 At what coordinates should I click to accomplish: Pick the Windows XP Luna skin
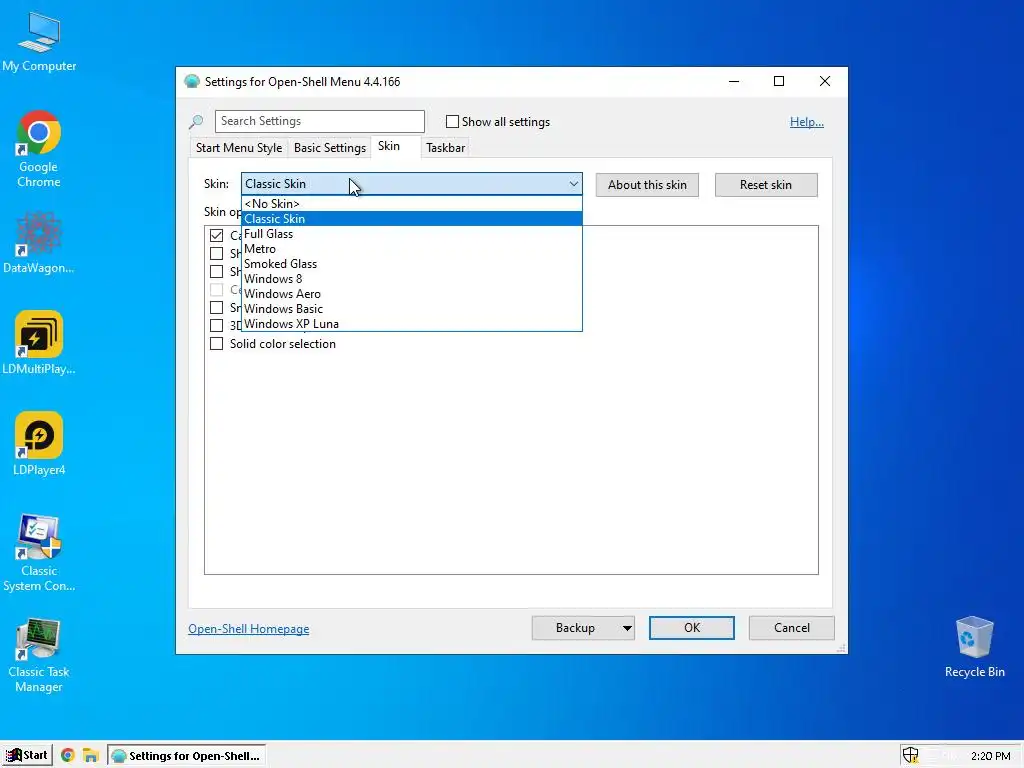pyautogui.click(x=411, y=324)
